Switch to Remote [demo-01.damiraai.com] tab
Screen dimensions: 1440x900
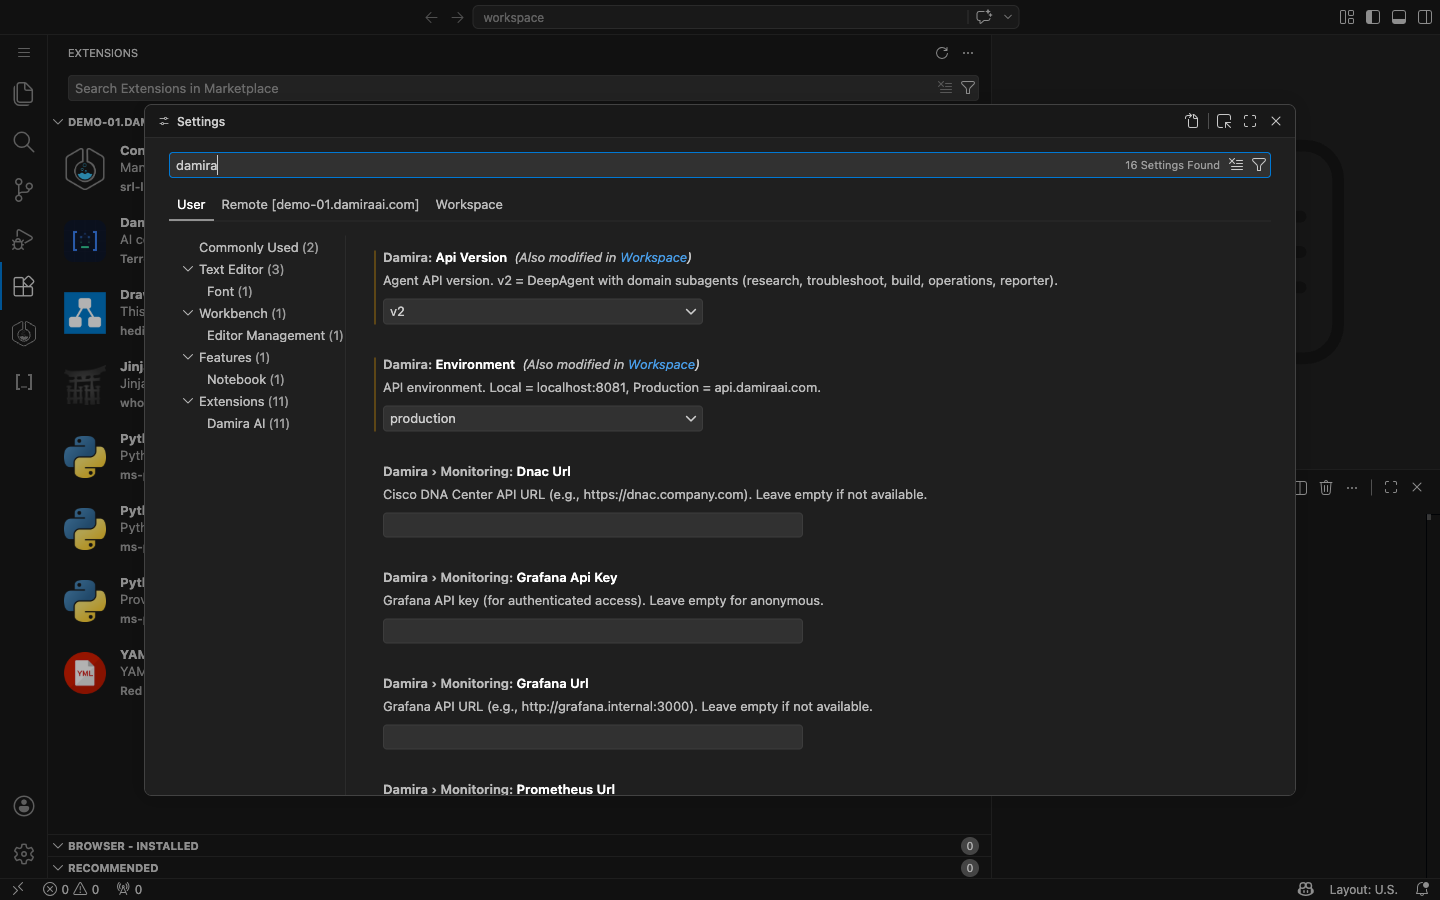(320, 204)
